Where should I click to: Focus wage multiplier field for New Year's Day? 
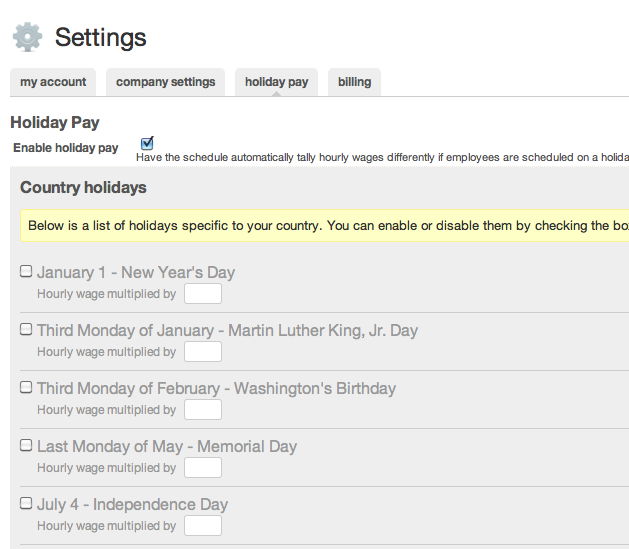(203, 294)
